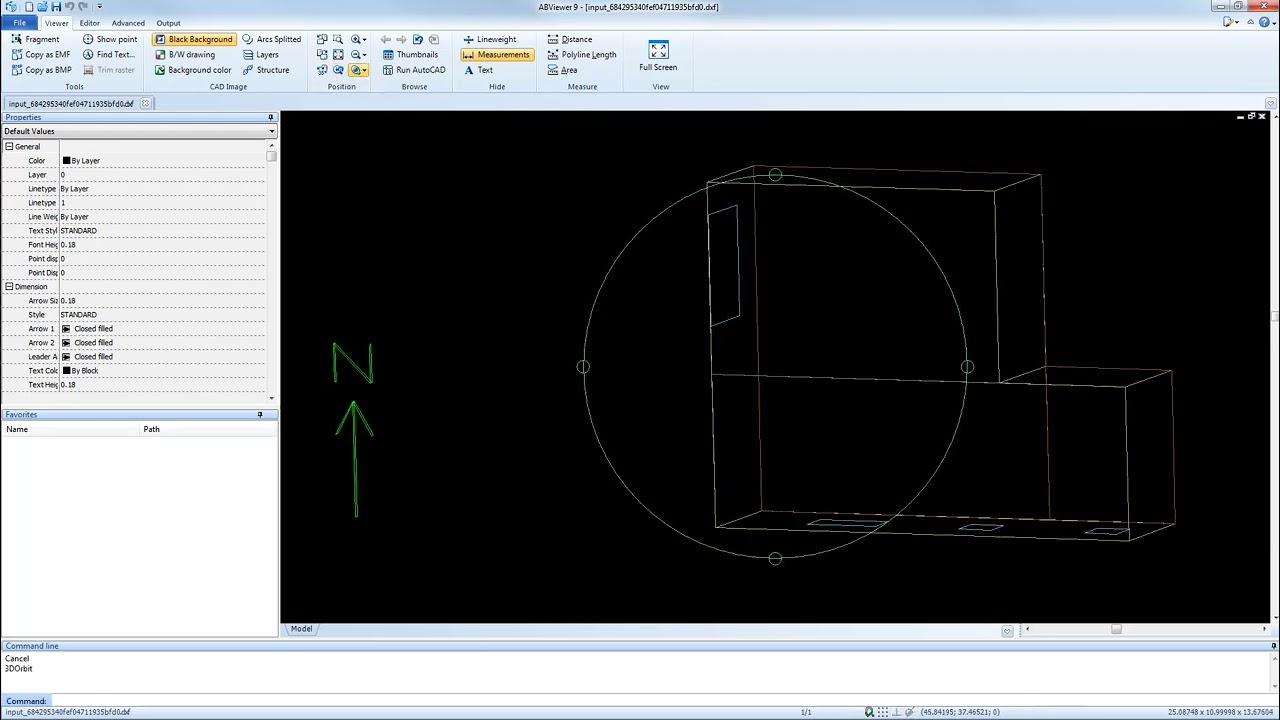Click the next file arrow
This screenshot has height=720, width=1280.
(401, 39)
